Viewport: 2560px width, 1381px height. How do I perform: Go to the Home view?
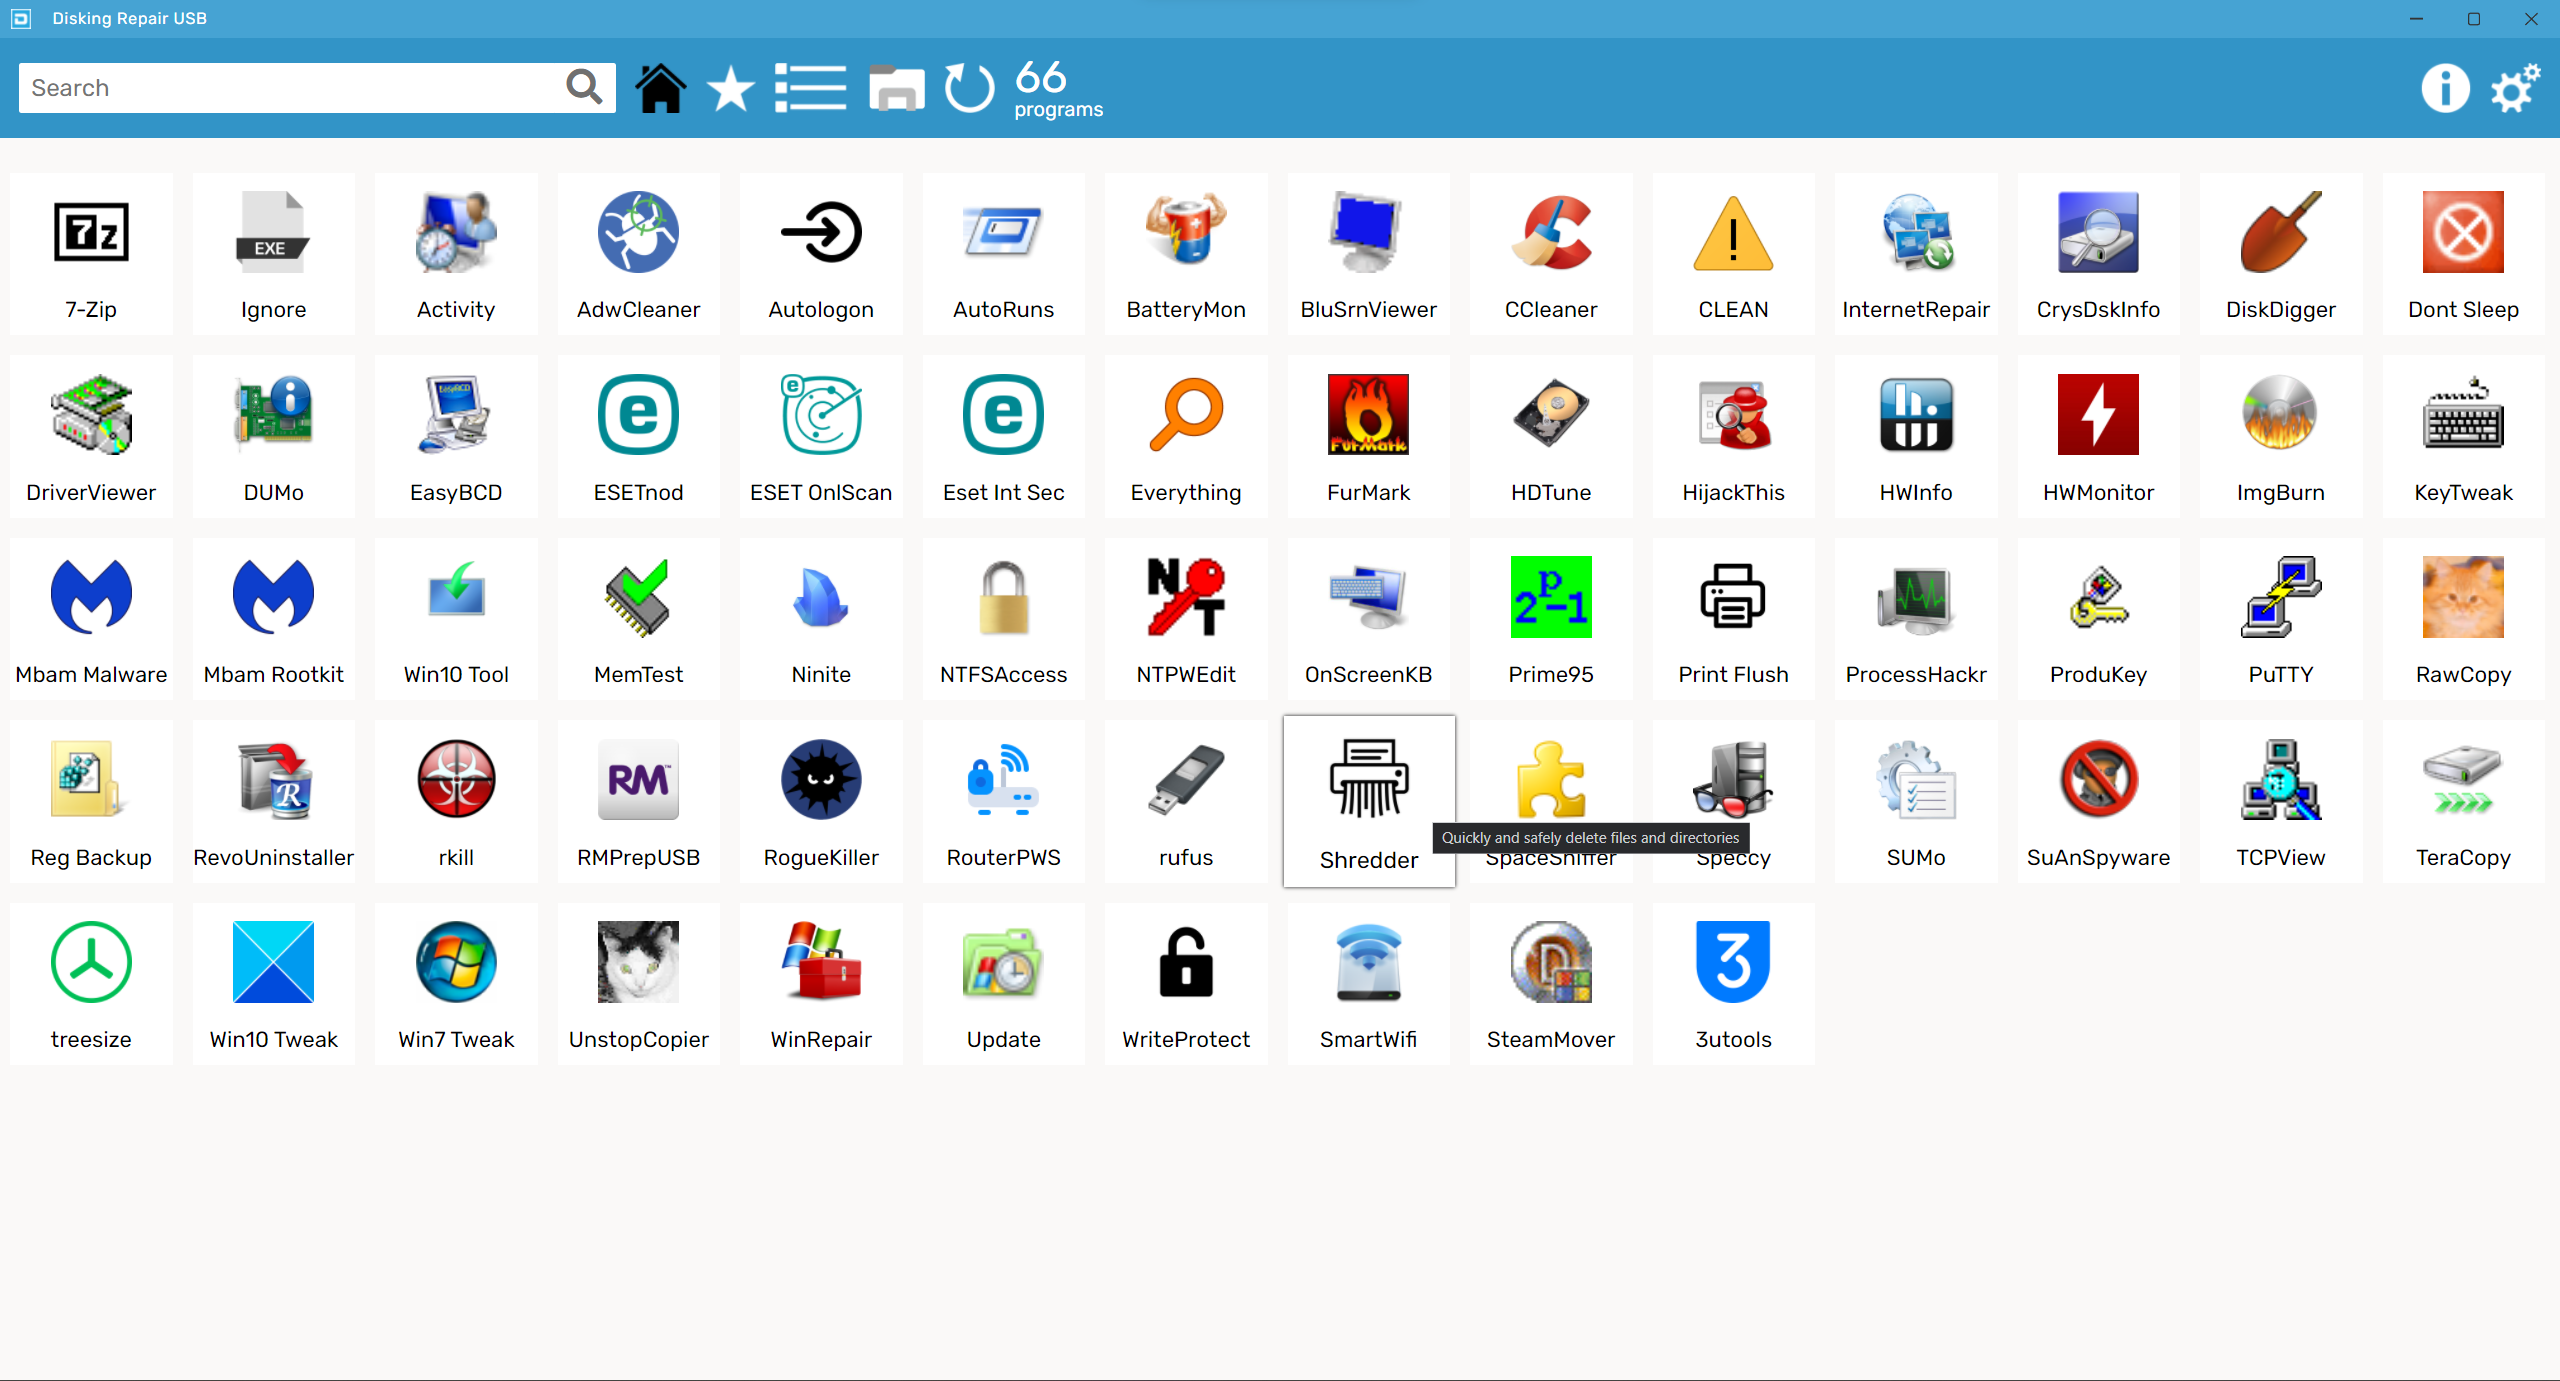coord(661,88)
